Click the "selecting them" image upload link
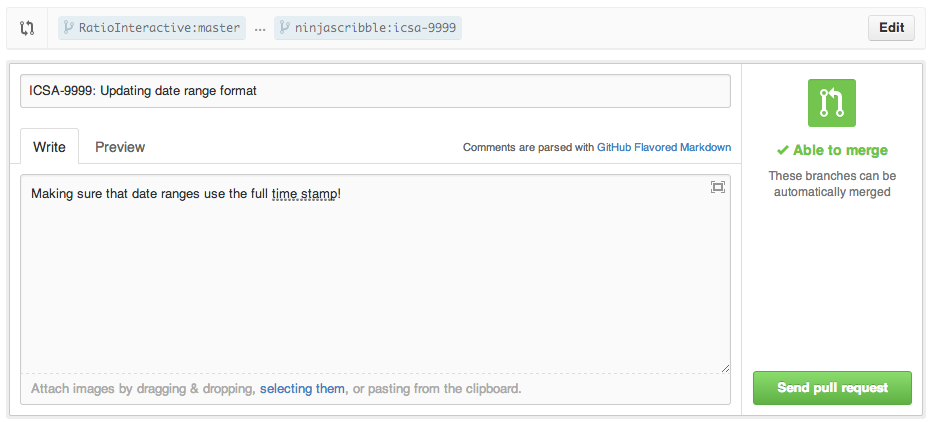 tap(302, 388)
